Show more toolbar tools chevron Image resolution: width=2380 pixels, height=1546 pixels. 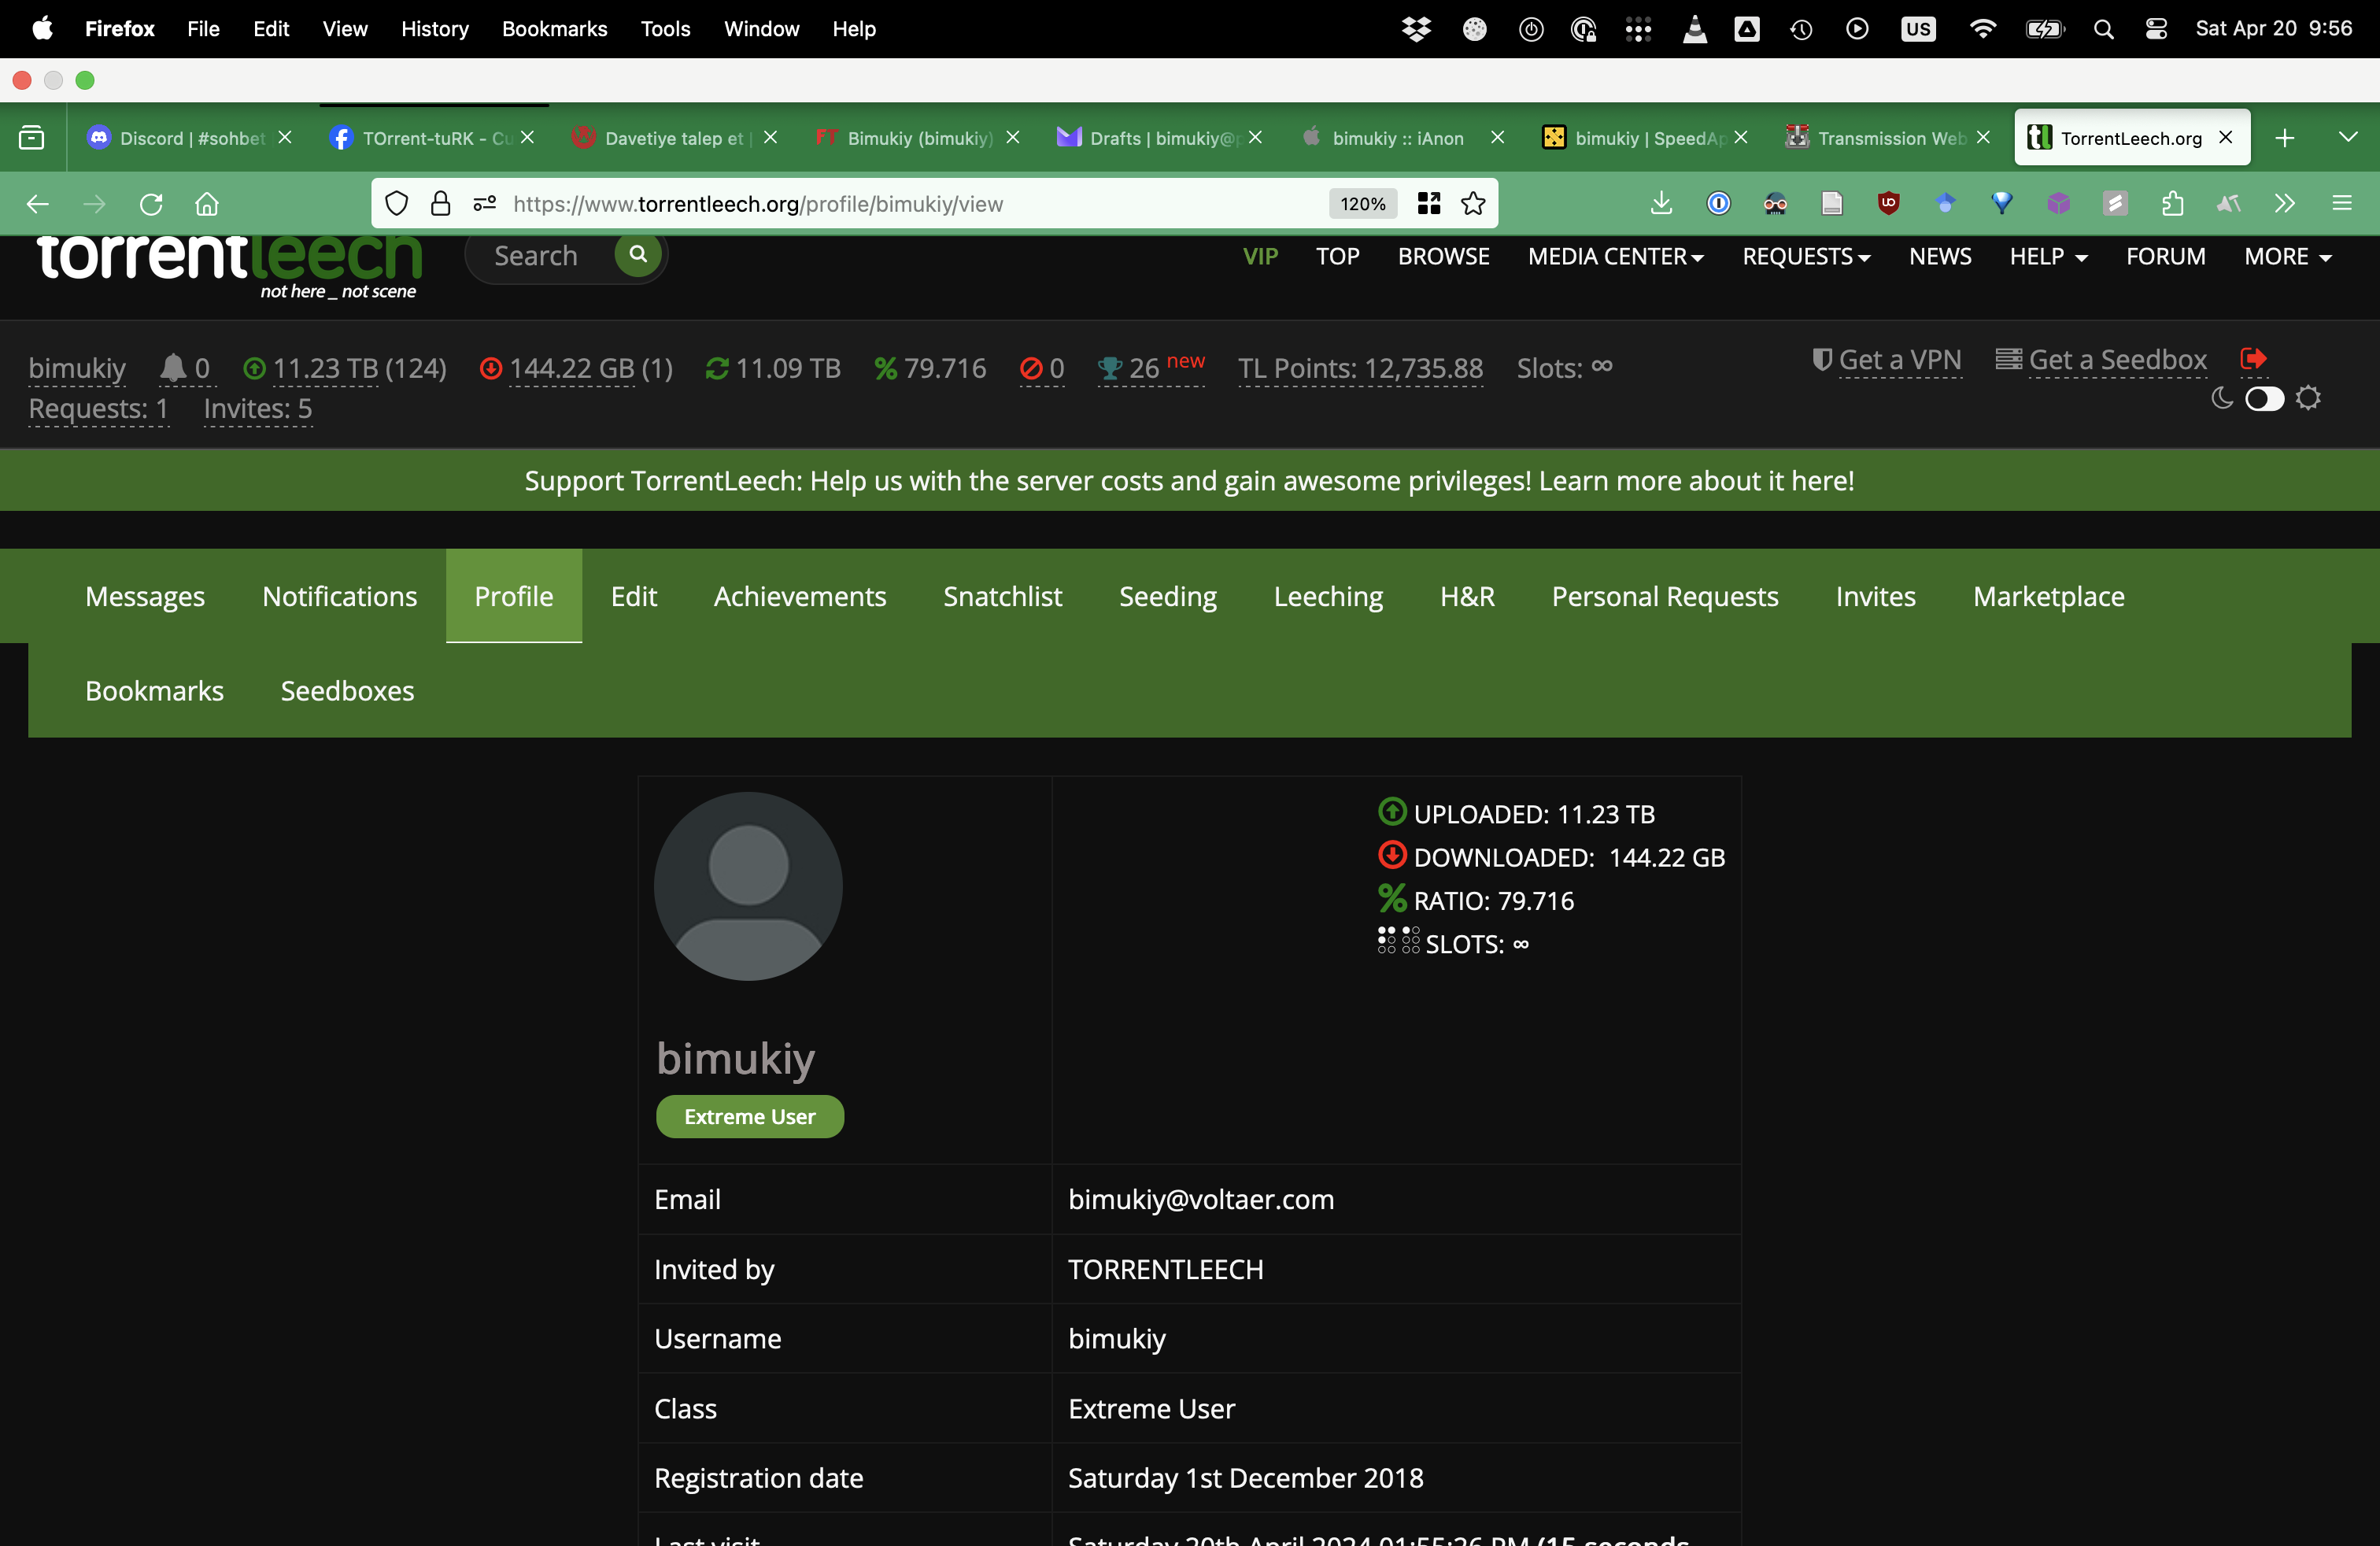pos(2285,204)
